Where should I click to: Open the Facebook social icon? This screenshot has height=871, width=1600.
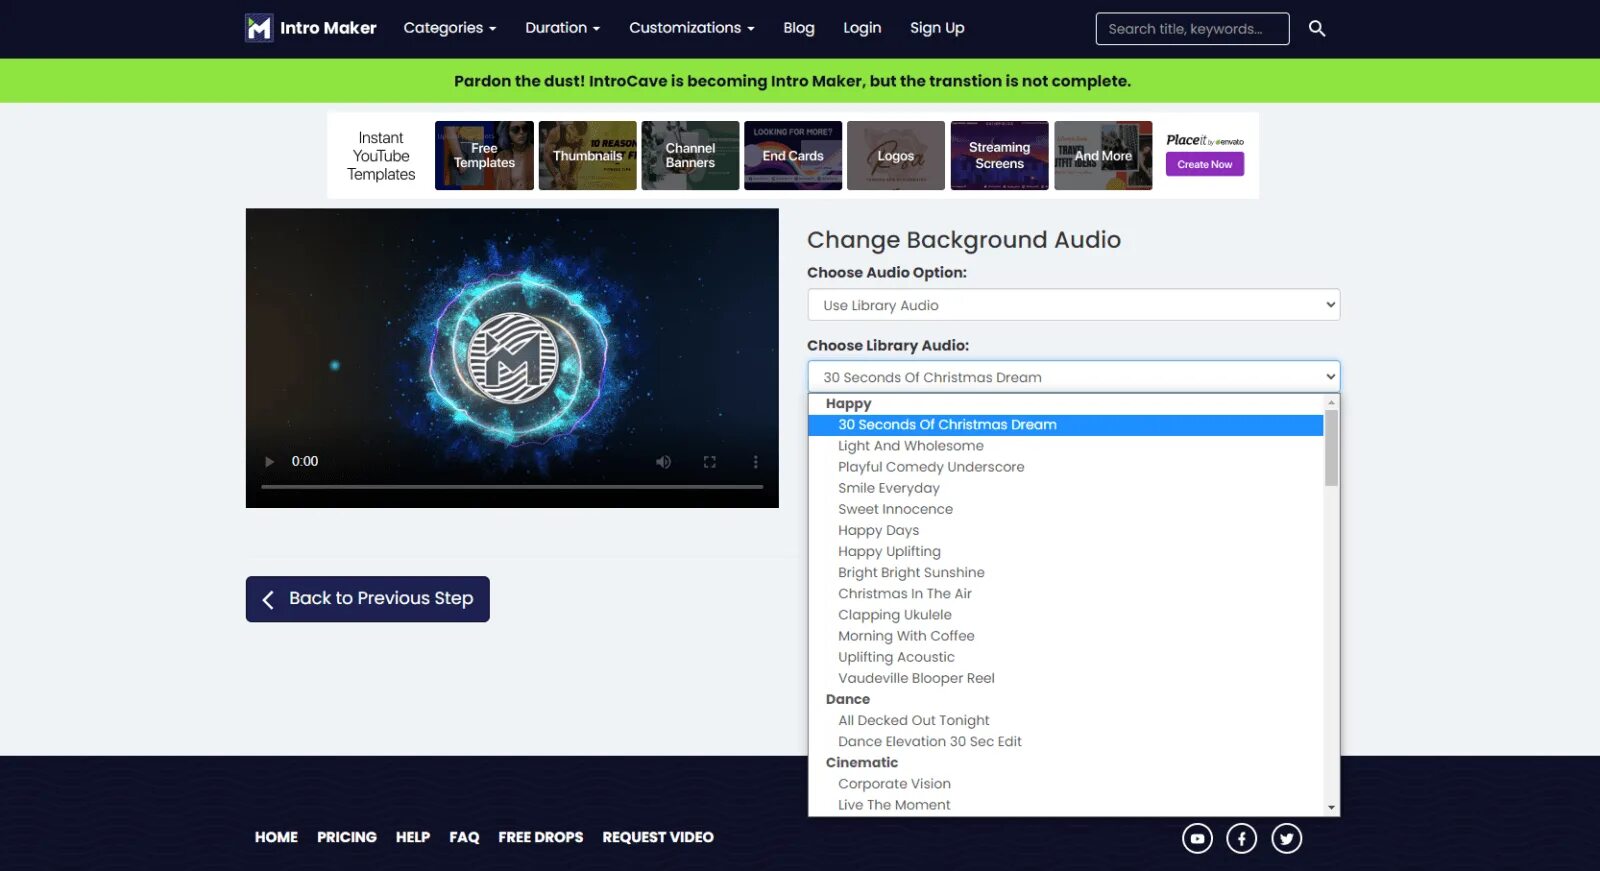pos(1242,838)
